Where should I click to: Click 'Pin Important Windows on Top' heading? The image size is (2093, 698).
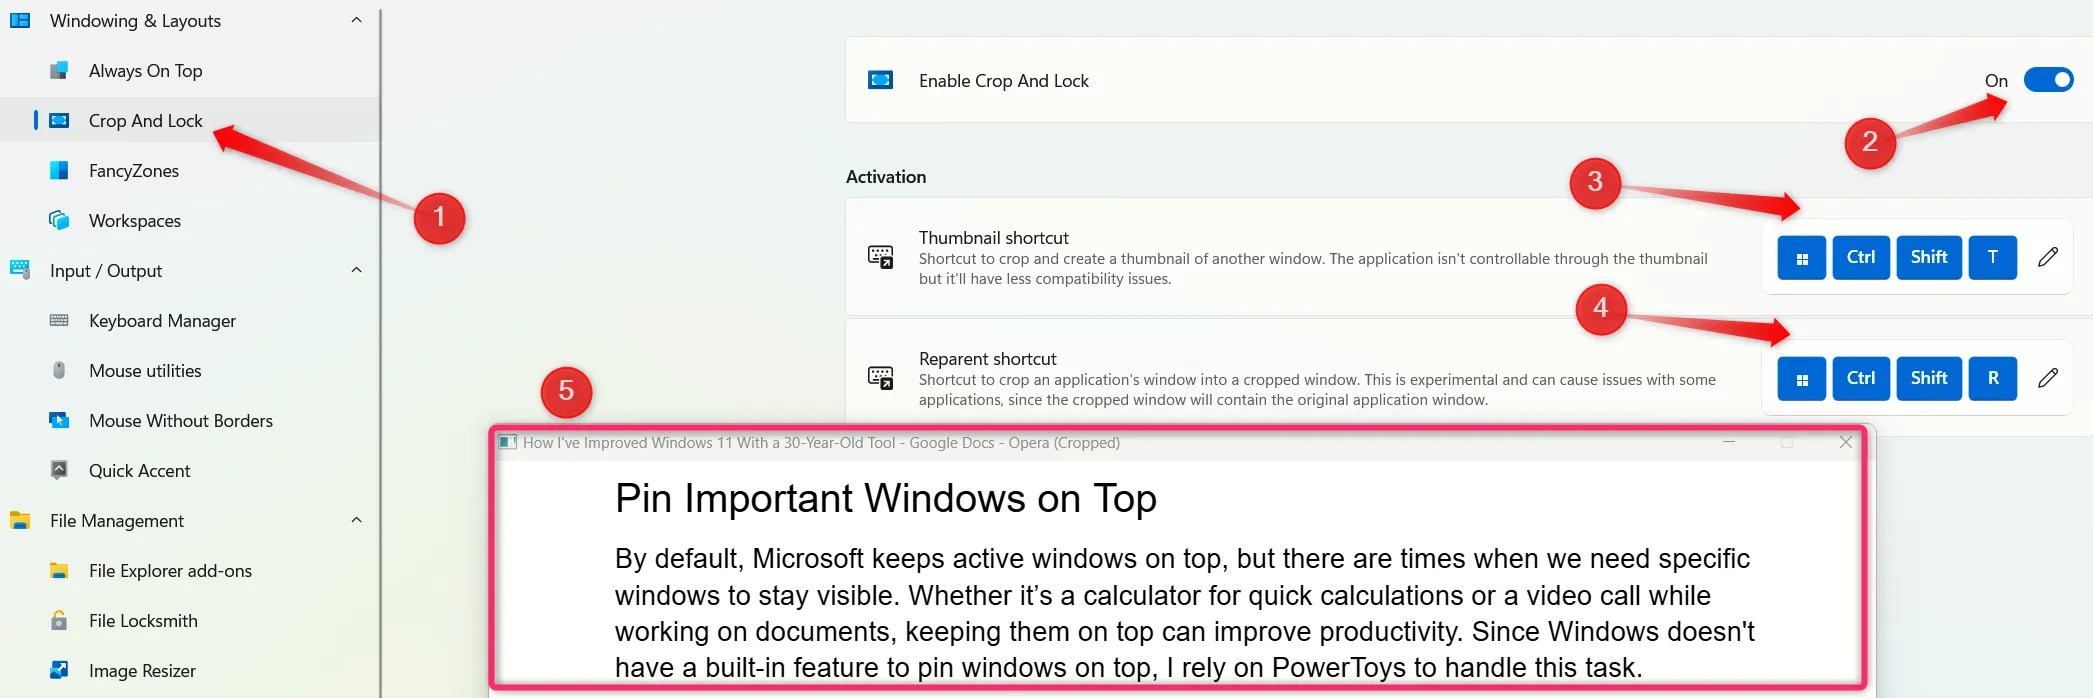(x=886, y=498)
